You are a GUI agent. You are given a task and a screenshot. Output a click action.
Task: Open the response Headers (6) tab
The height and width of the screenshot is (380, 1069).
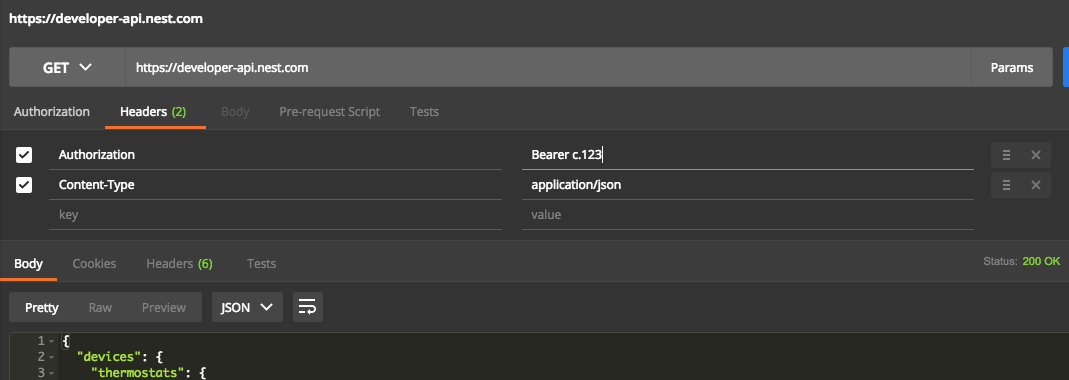coord(179,263)
